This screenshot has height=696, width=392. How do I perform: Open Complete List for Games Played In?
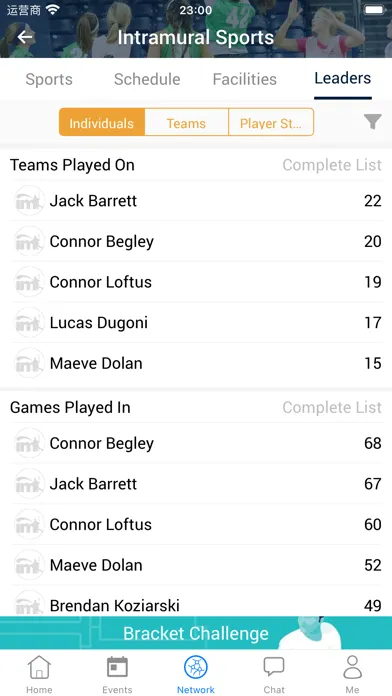point(332,407)
